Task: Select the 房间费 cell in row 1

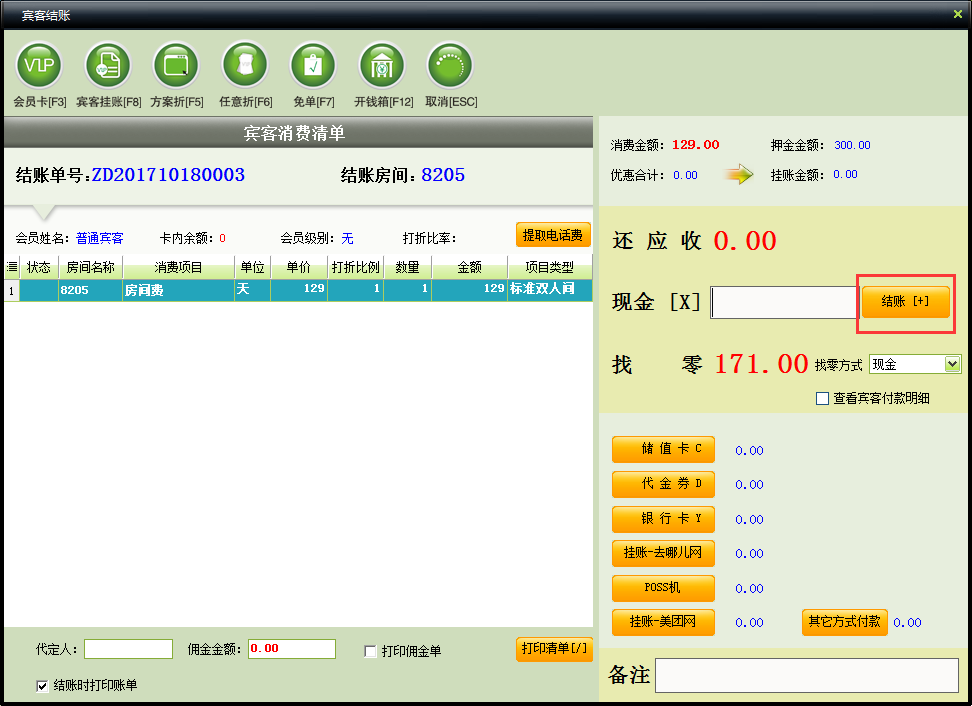Action: point(179,290)
